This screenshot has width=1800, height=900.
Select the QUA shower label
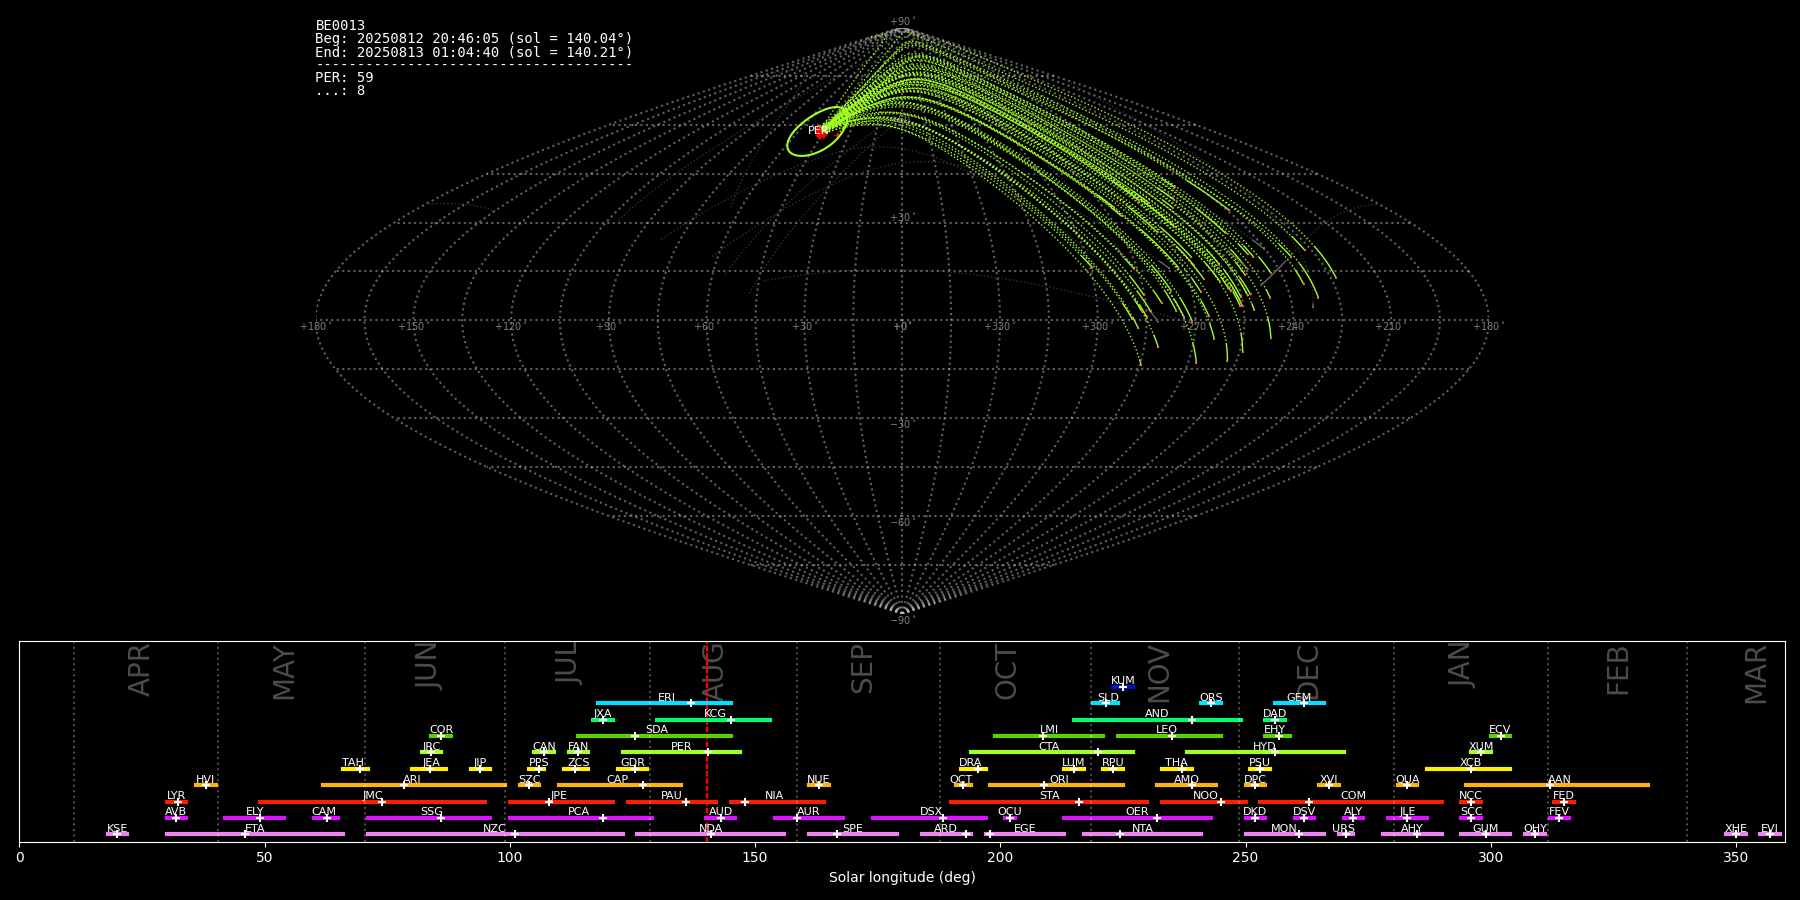pyautogui.click(x=1407, y=779)
